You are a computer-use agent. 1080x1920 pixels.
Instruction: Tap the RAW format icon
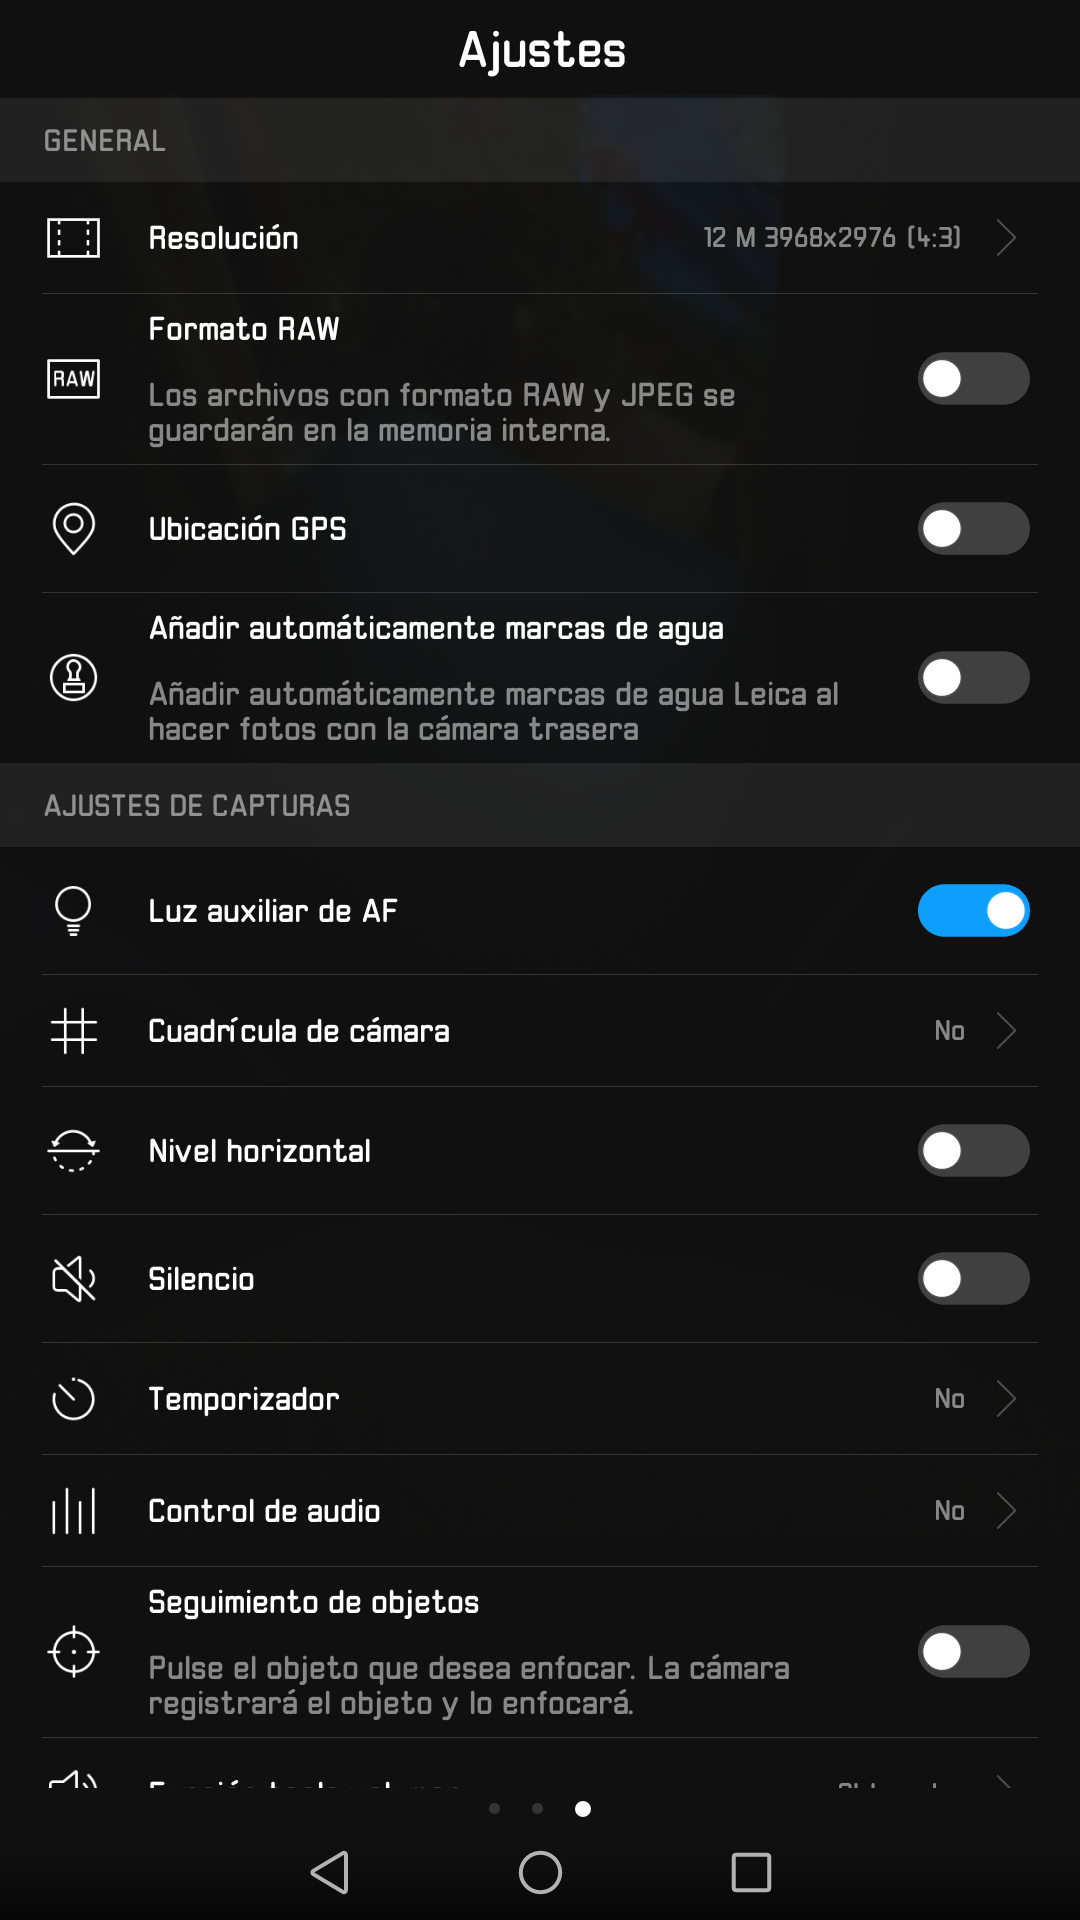[x=73, y=379]
